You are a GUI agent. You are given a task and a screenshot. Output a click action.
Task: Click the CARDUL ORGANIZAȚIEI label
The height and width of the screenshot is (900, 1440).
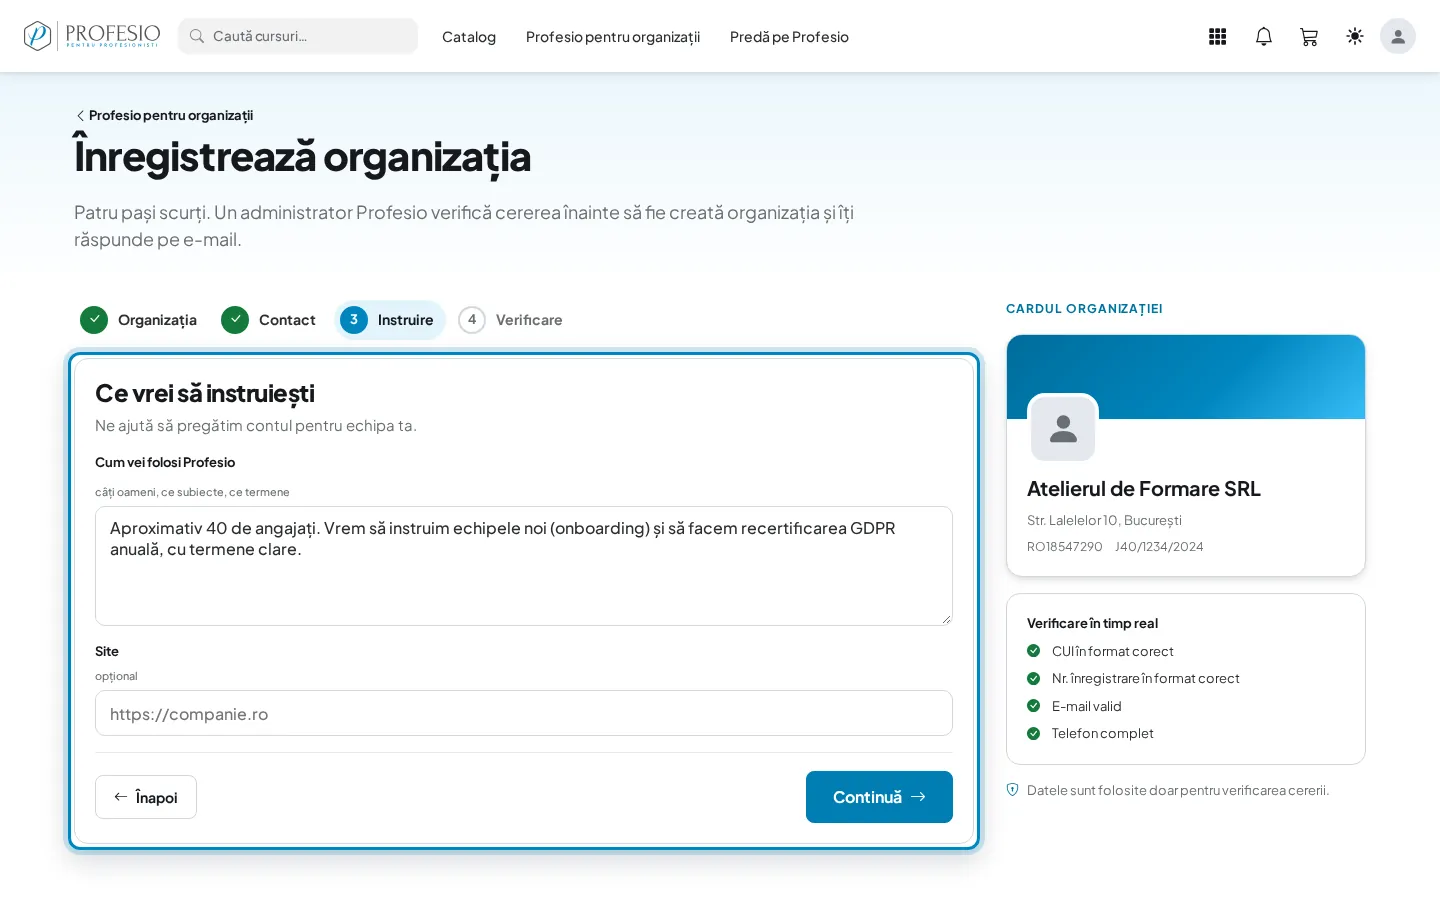(x=1084, y=309)
